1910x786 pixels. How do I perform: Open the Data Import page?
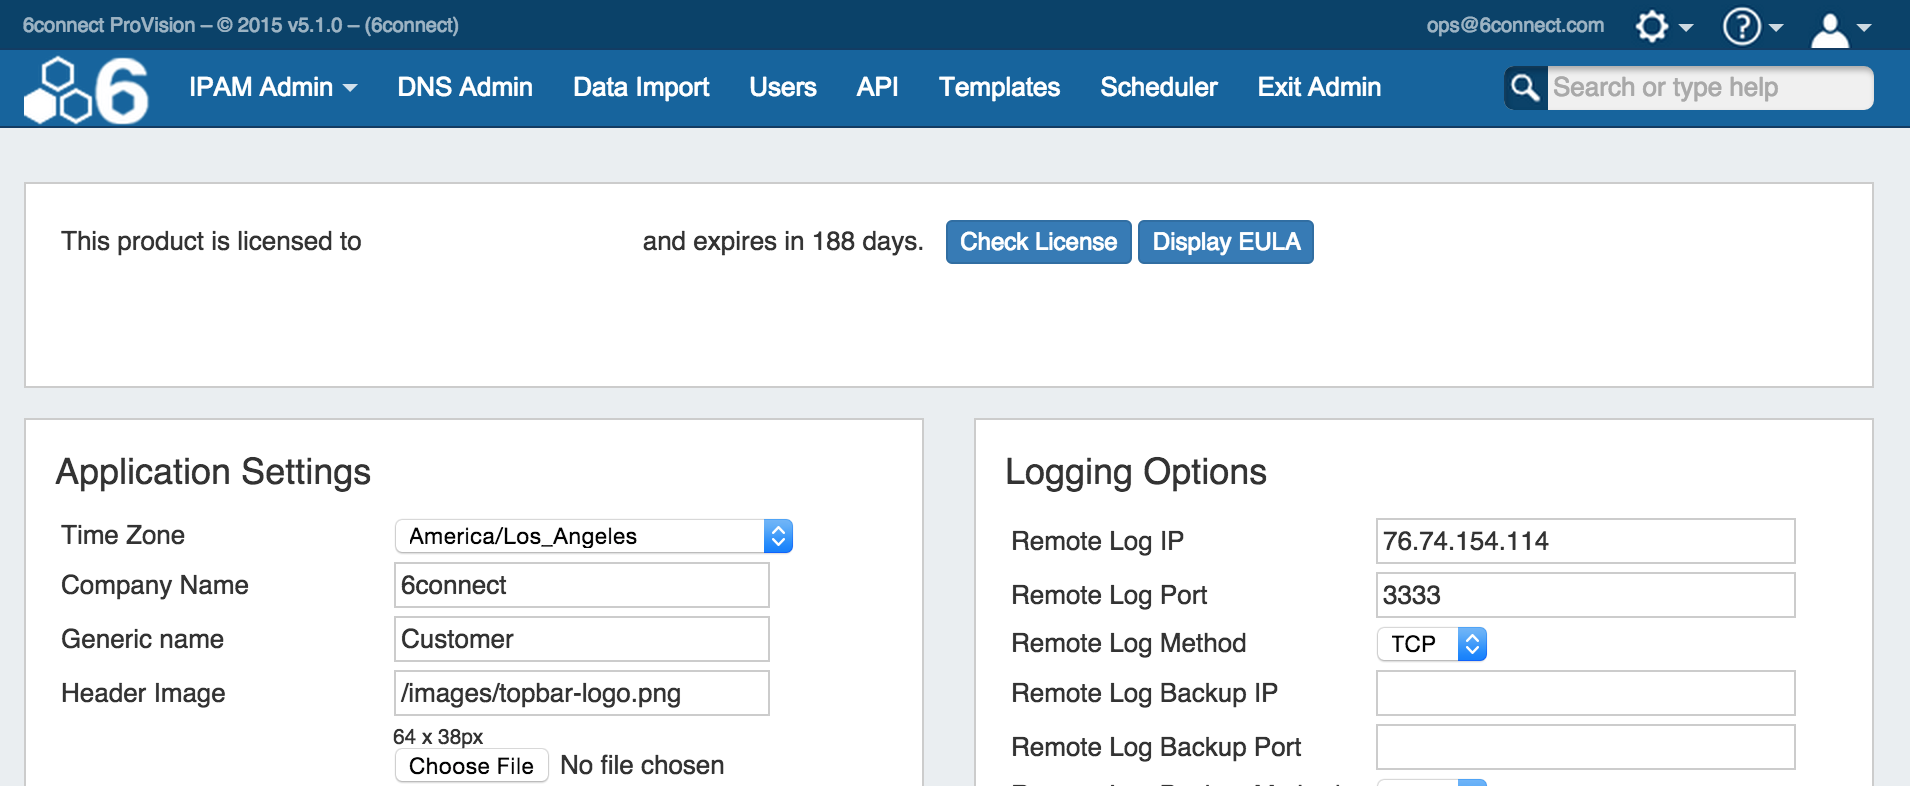point(640,88)
